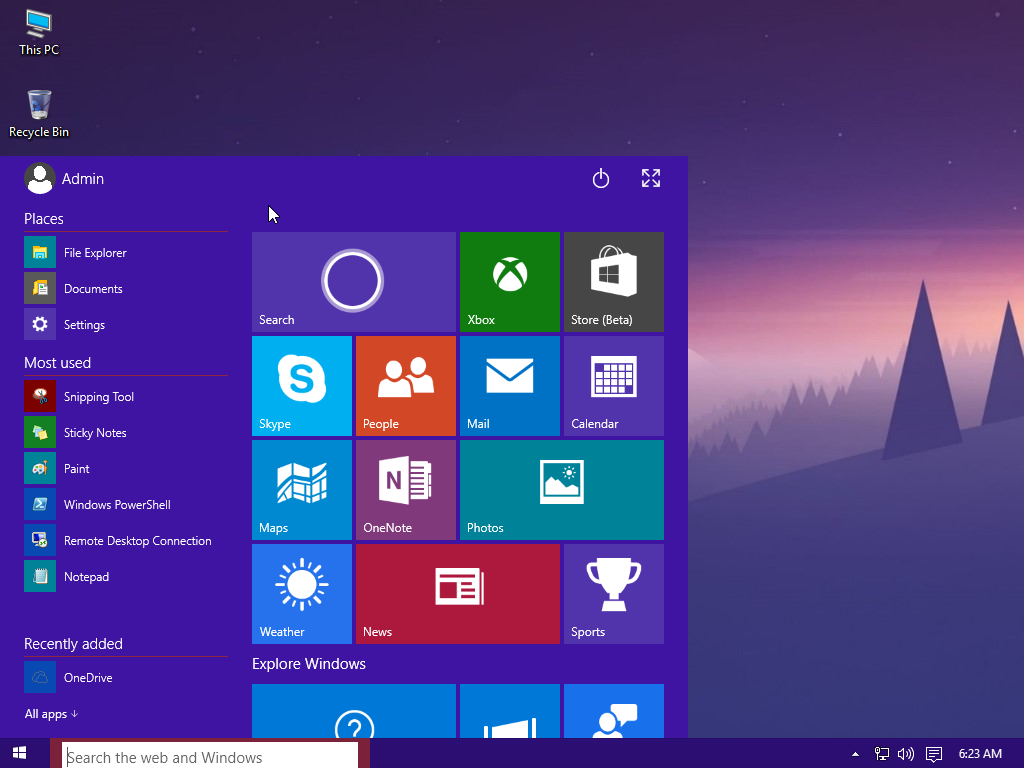Launch the Maps tile
This screenshot has width=1024, height=768.
(x=301, y=490)
